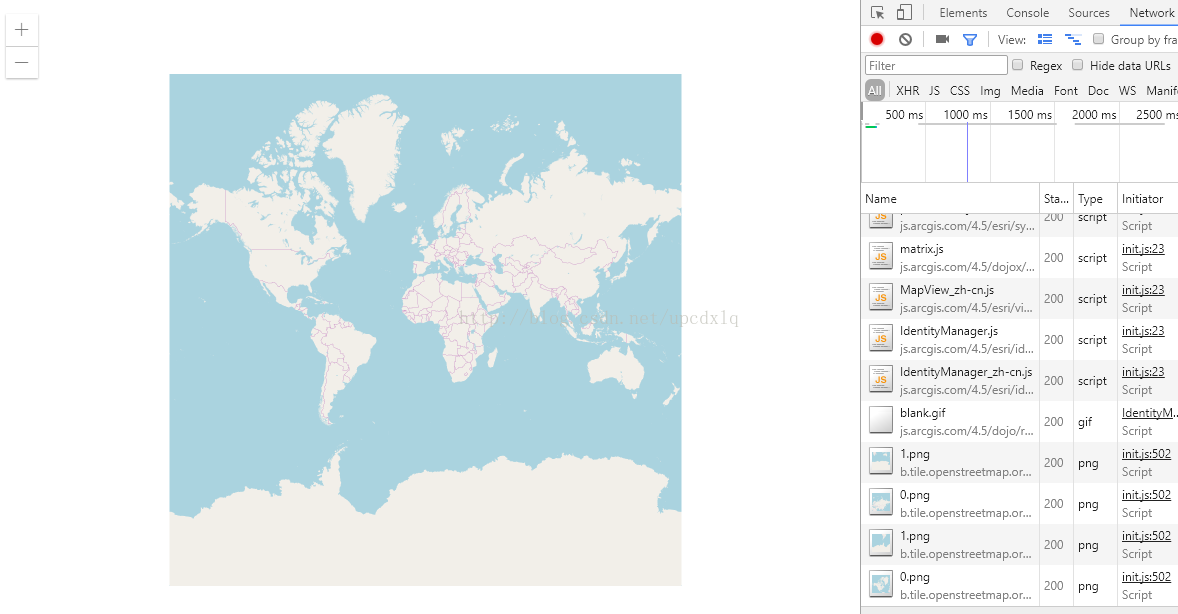Toggle the device toolbar icon
The image size is (1178, 614).
pyautogui.click(x=904, y=13)
